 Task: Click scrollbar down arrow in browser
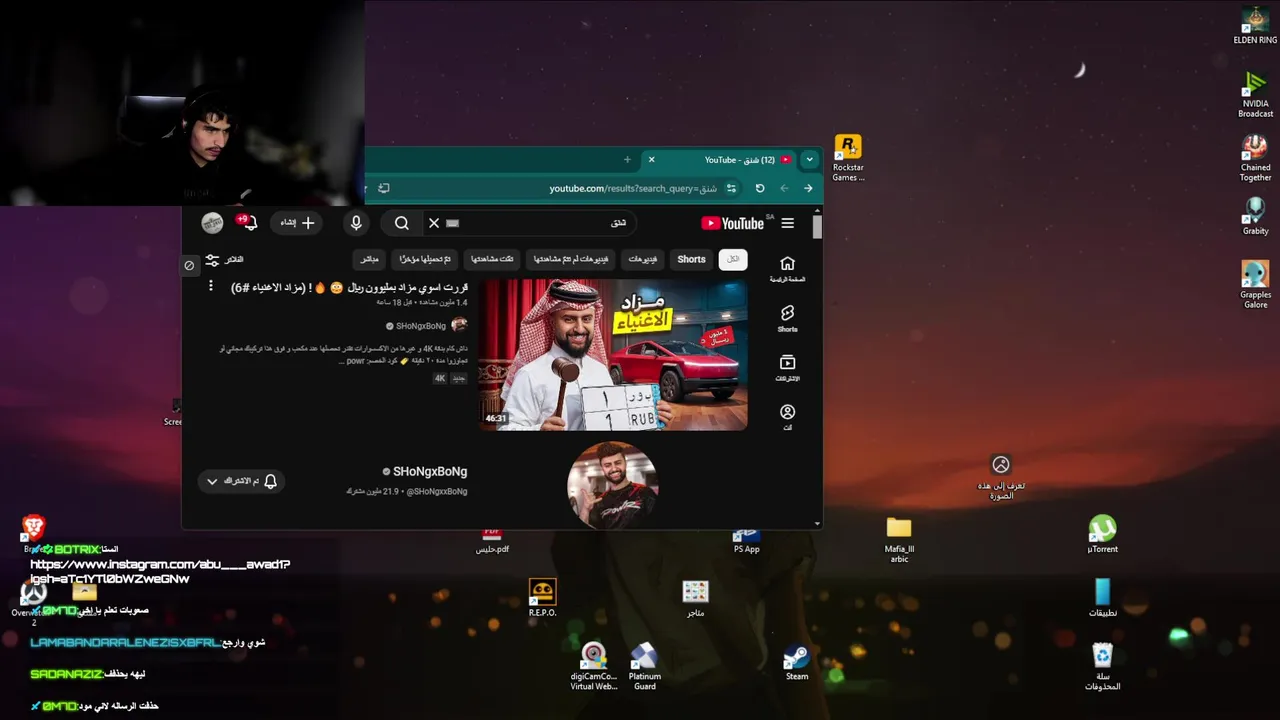(817, 523)
